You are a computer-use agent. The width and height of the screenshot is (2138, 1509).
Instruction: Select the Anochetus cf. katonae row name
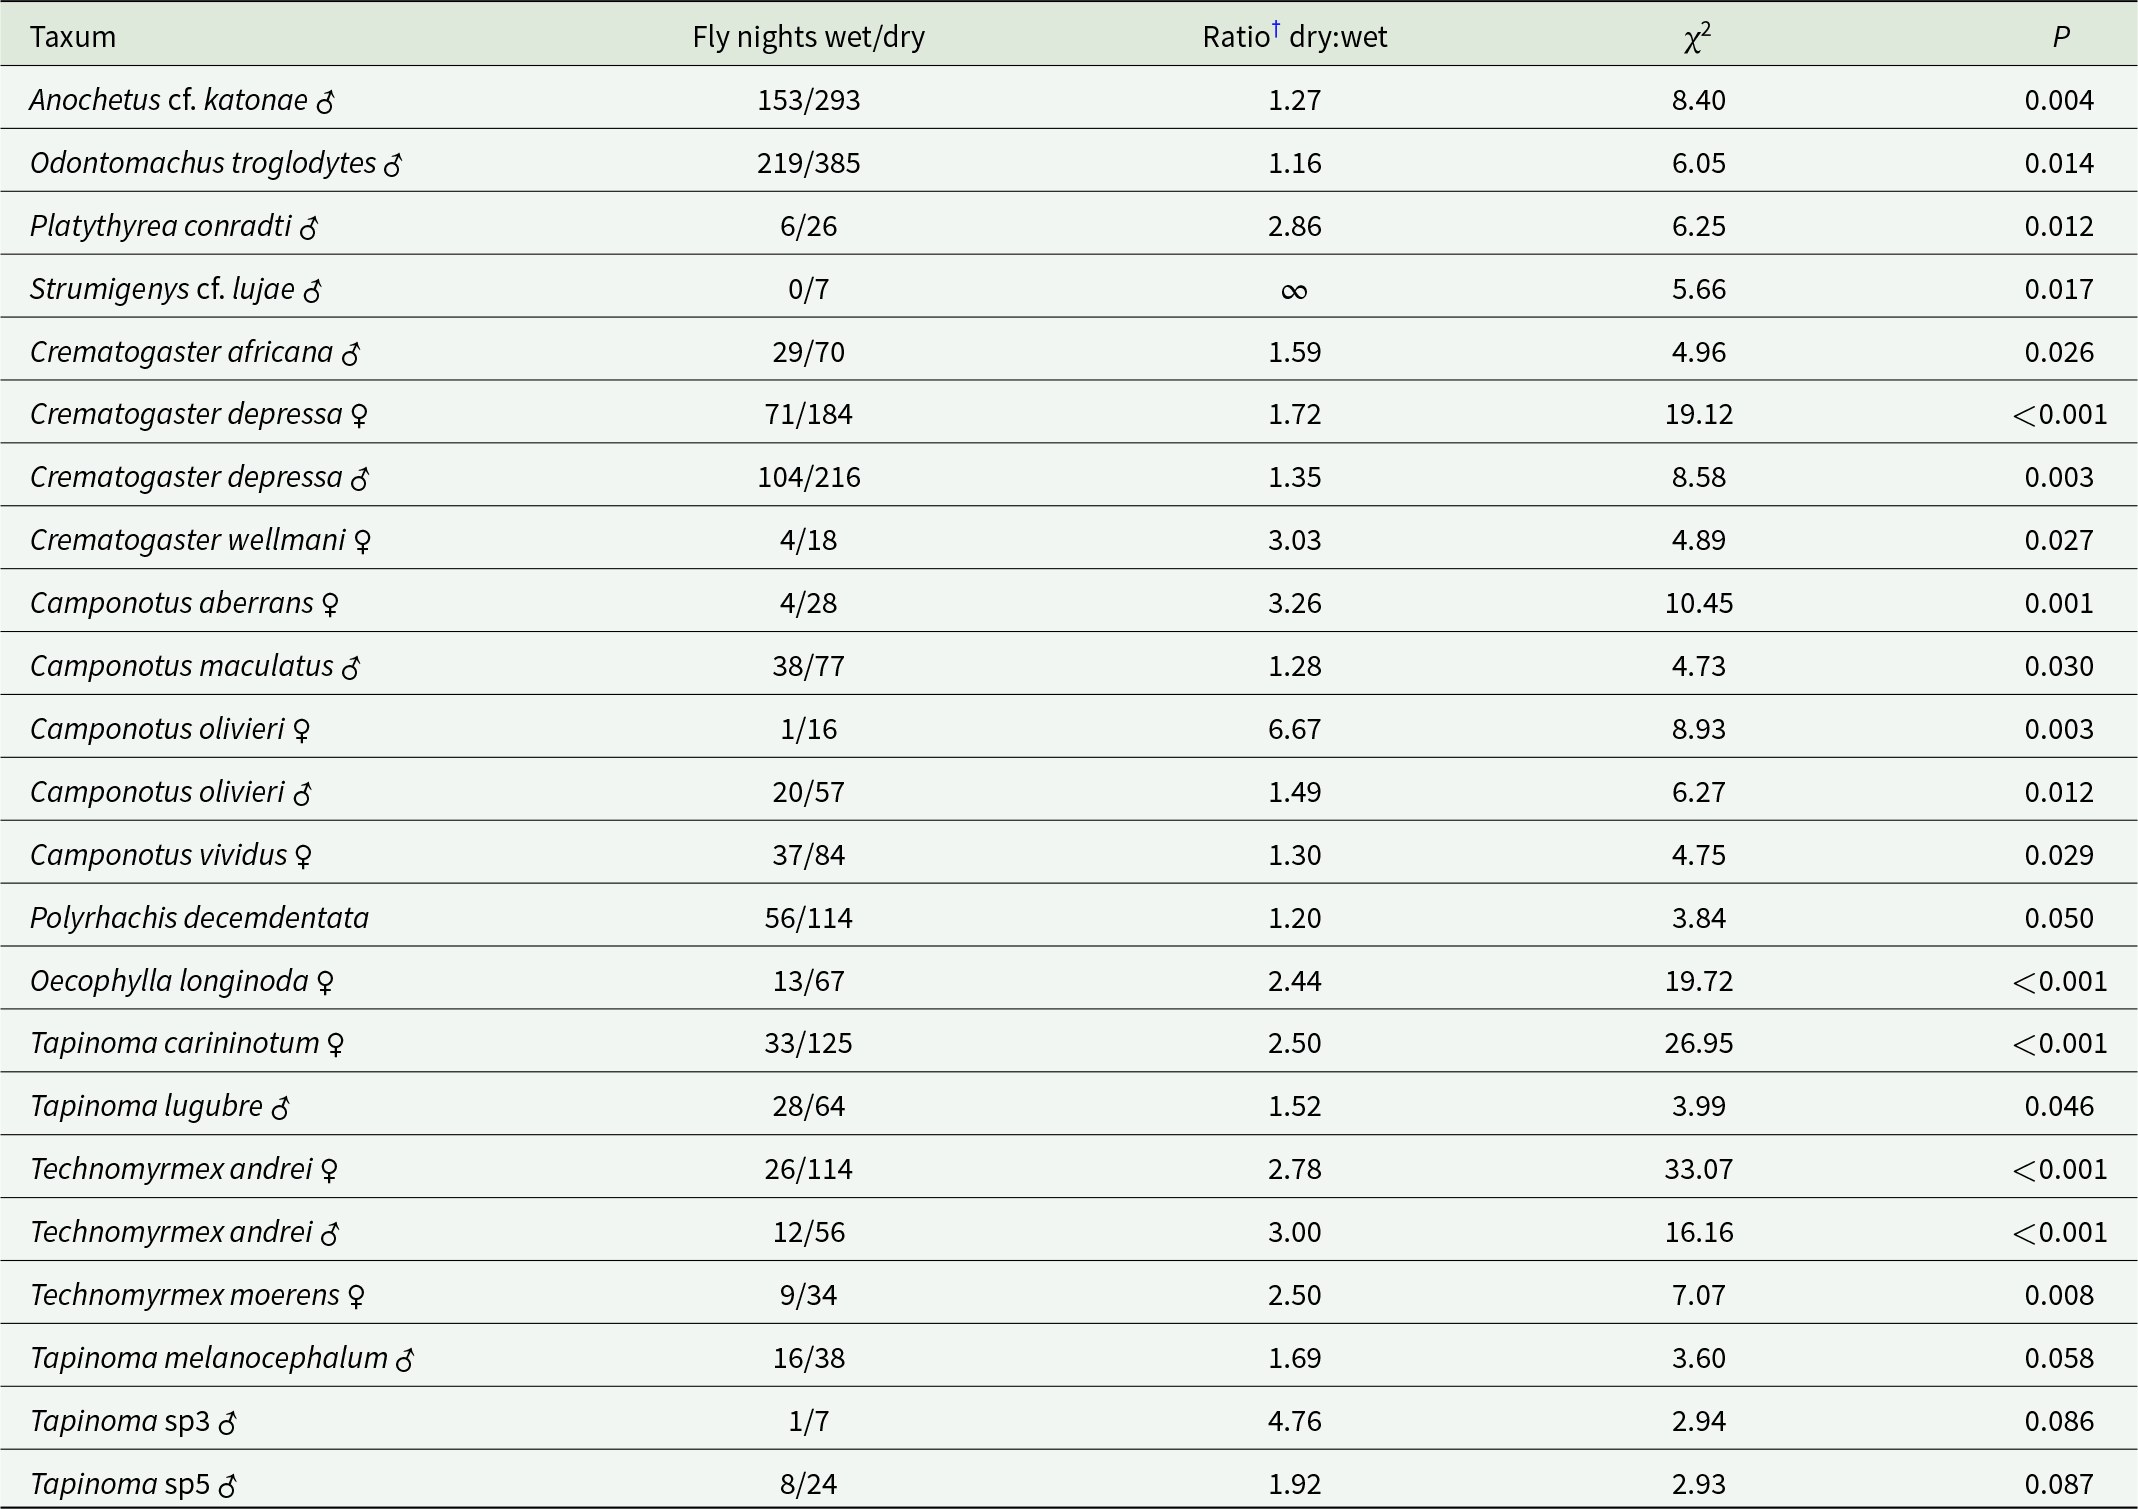pyautogui.click(x=168, y=100)
